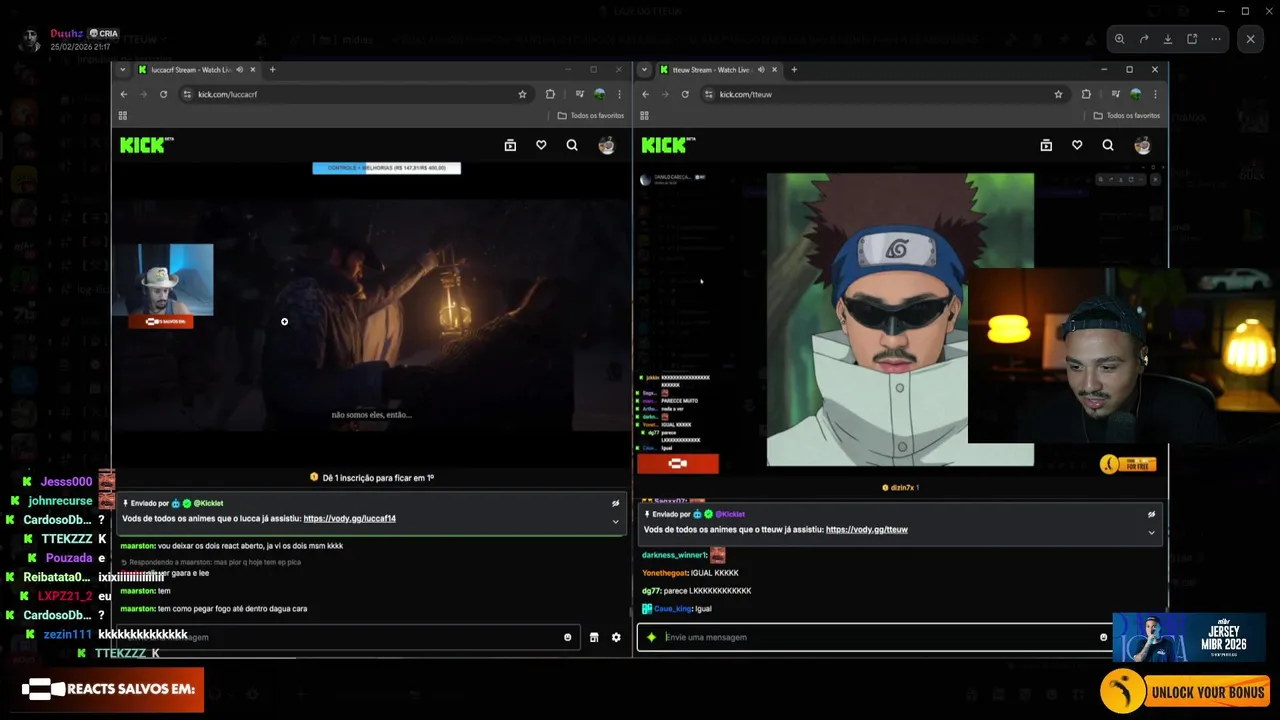Click username 'darkness_winner1' in tteuw chat
This screenshot has height=720, width=1280.
[x=674, y=555]
